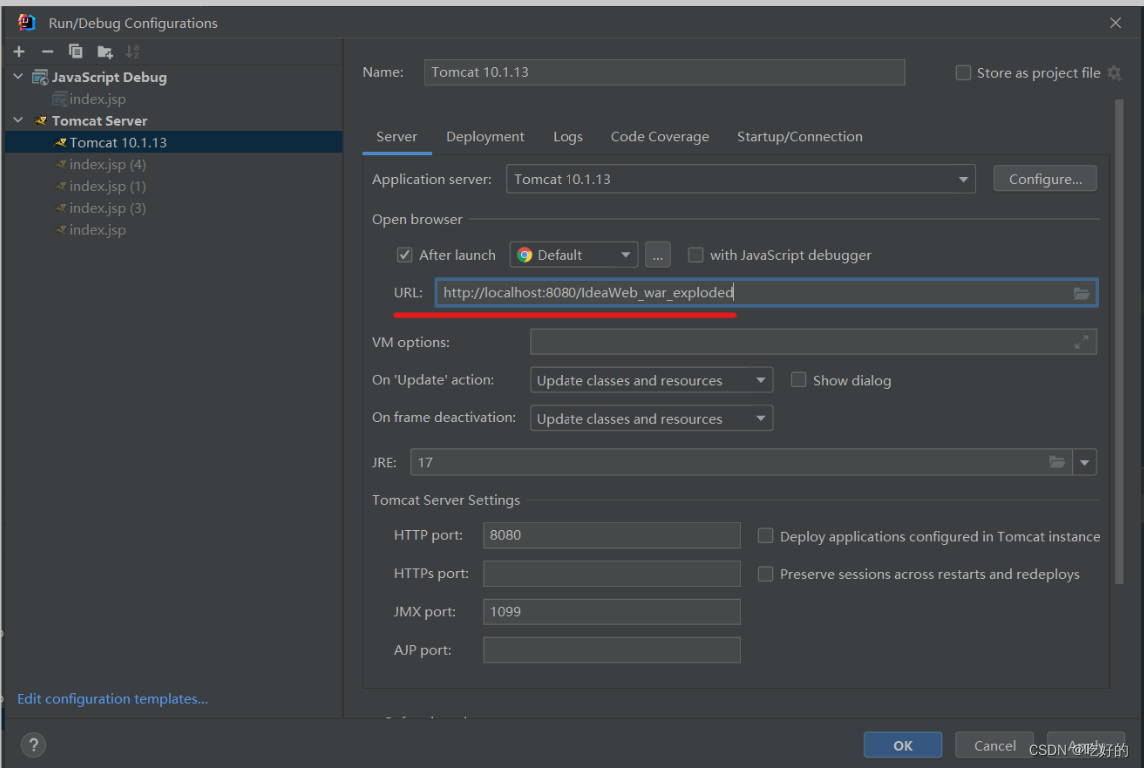Click the ellipsis browser settings button

657,255
